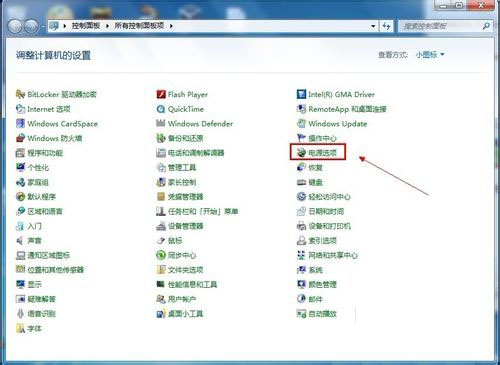Viewport: 500px width, 365px height.
Task: Open the 电源选项 power options icon
Action: pyautogui.click(x=301, y=153)
